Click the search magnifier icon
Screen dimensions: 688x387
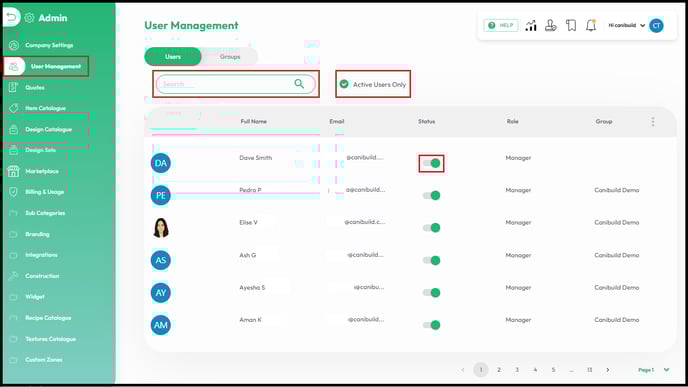click(x=299, y=83)
